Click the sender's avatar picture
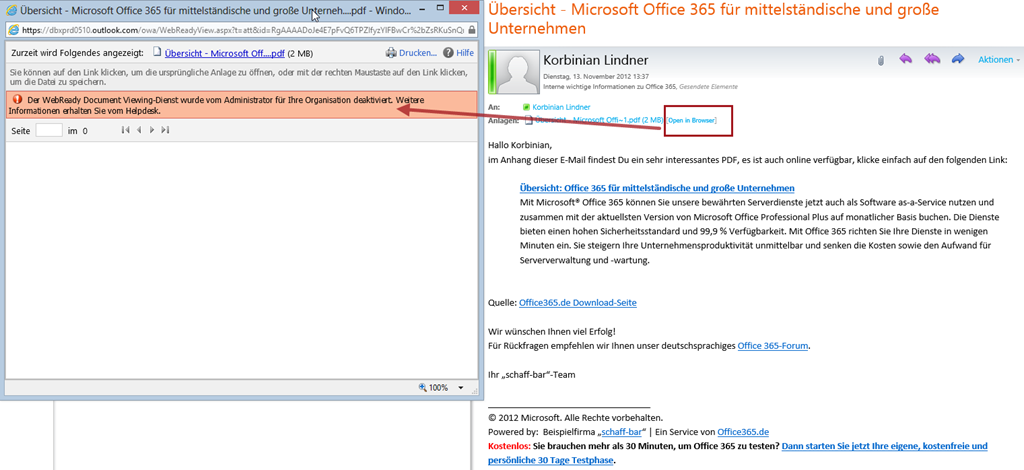The height and width of the screenshot is (470, 1024). (x=517, y=71)
